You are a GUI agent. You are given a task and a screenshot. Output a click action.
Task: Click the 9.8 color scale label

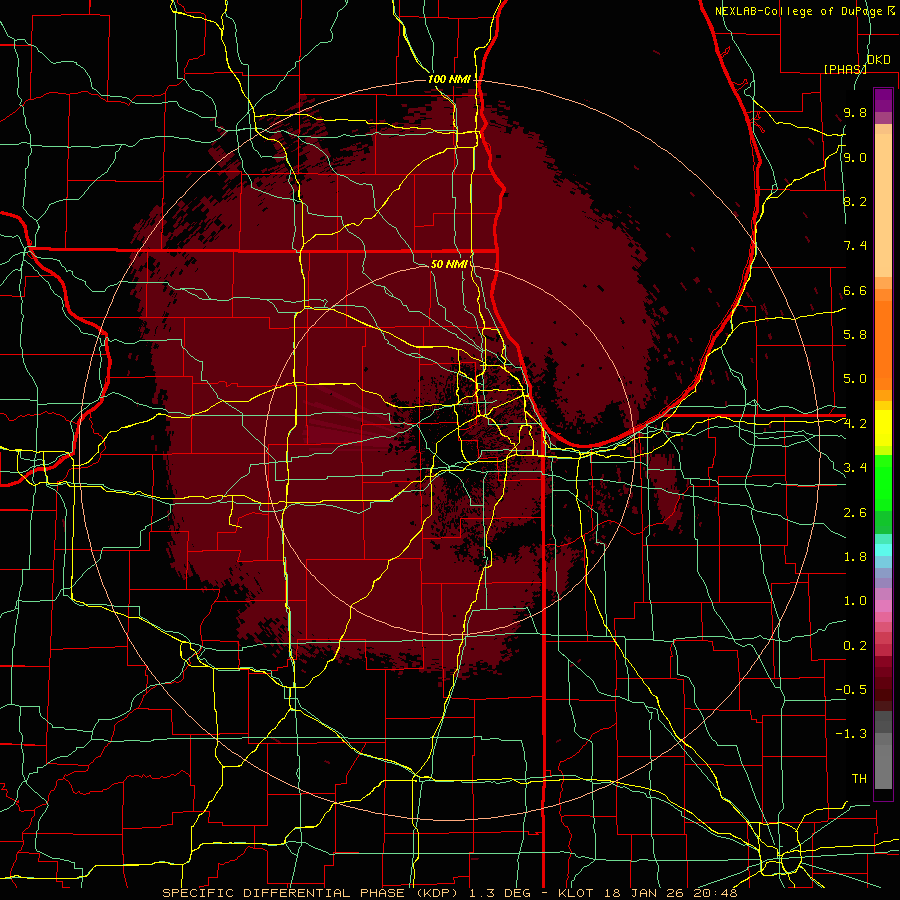pos(855,112)
